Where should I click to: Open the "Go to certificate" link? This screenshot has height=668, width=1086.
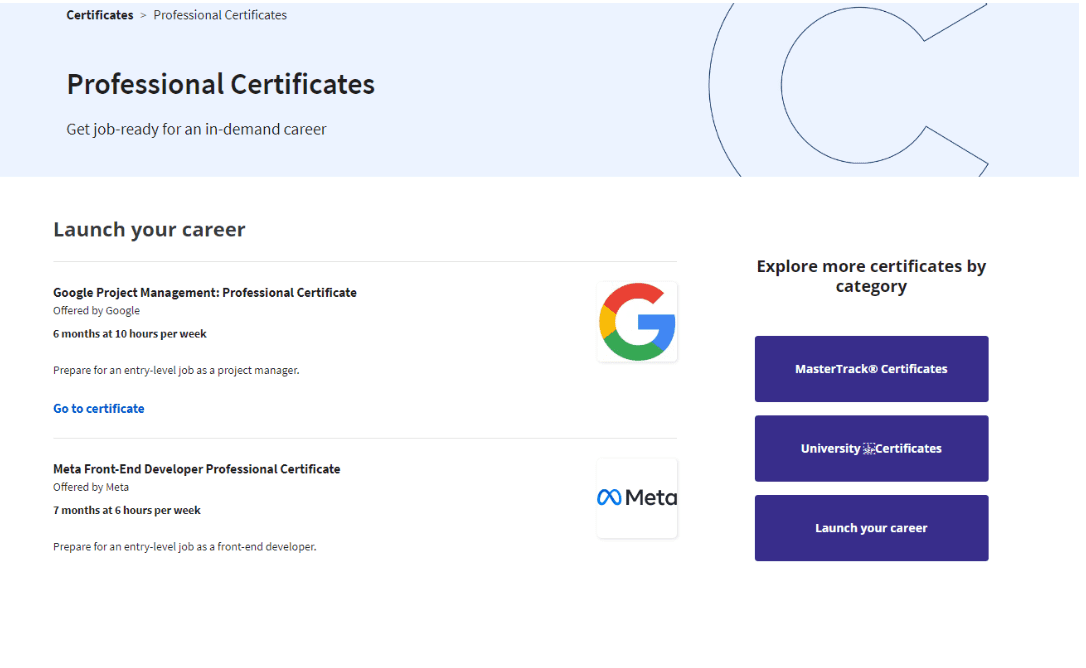(x=98, y=408)
